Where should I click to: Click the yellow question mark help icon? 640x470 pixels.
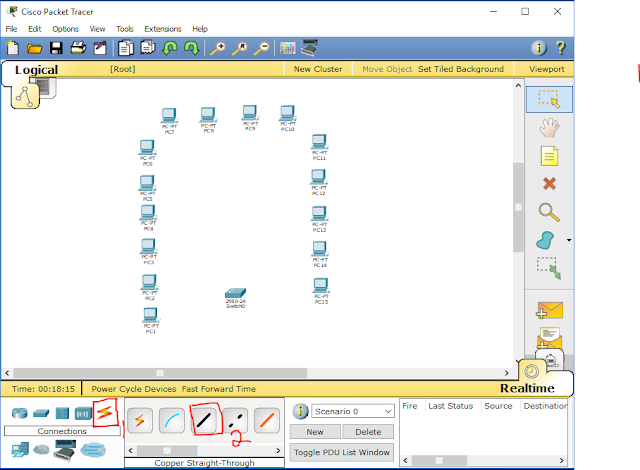click(x=561, y=48)
